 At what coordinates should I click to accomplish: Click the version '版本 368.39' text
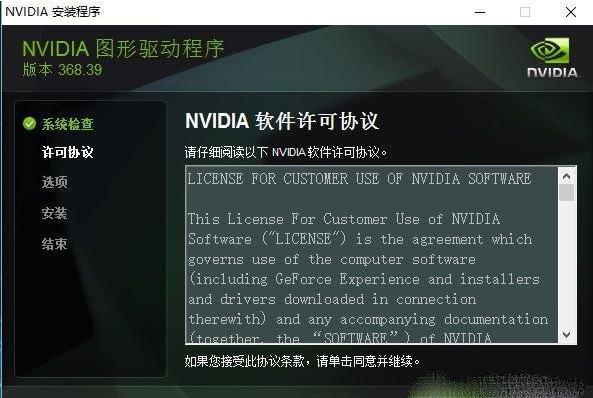pos(62,70)
